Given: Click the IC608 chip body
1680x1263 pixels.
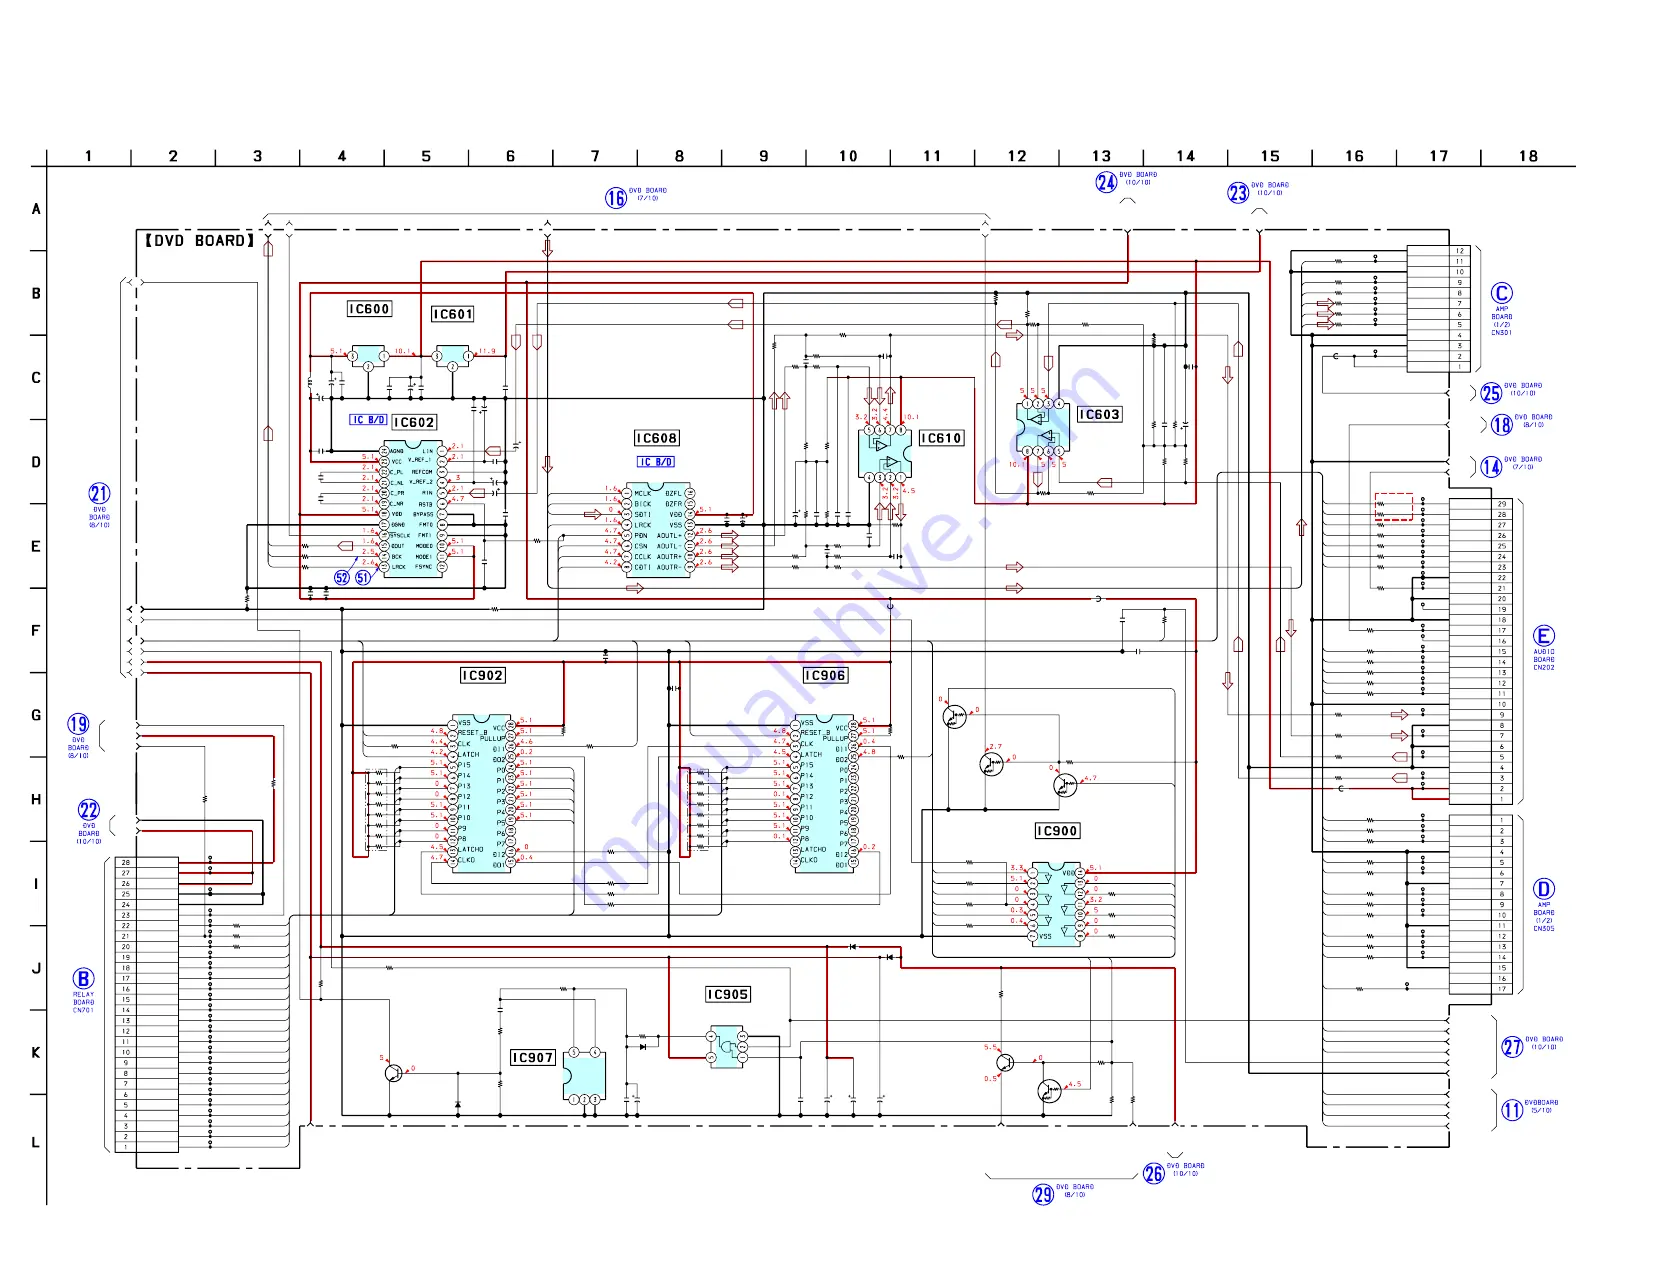Looking at the screenshot, I should click(x=657, y=530).
